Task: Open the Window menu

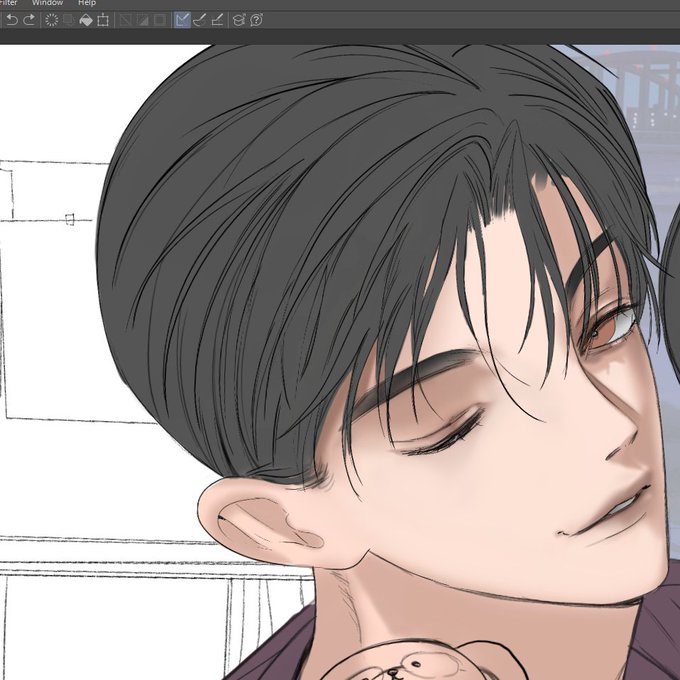Action: [x=47, y=3]
